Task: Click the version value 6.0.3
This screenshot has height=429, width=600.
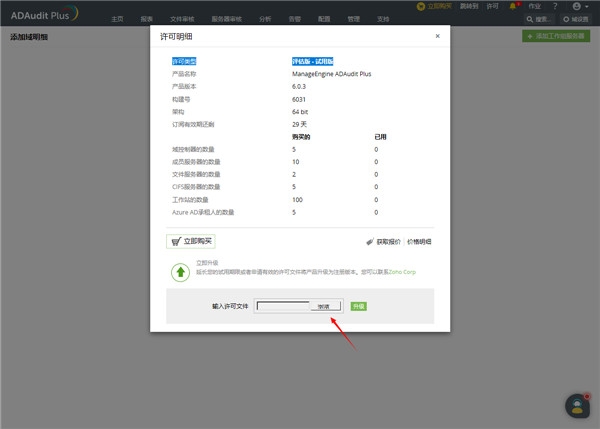Action: tap(299, 86)
